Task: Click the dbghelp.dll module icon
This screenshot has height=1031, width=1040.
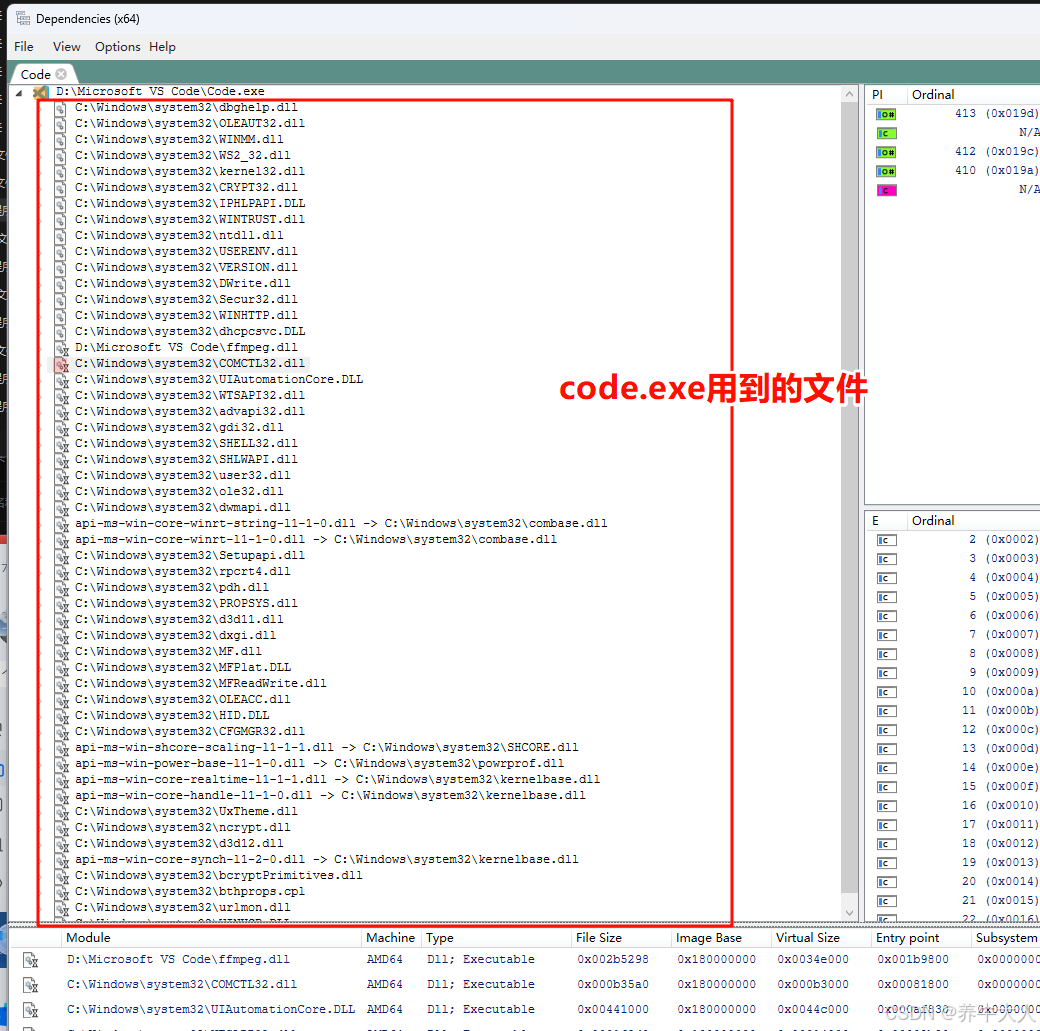Action: tap(60, 108)
